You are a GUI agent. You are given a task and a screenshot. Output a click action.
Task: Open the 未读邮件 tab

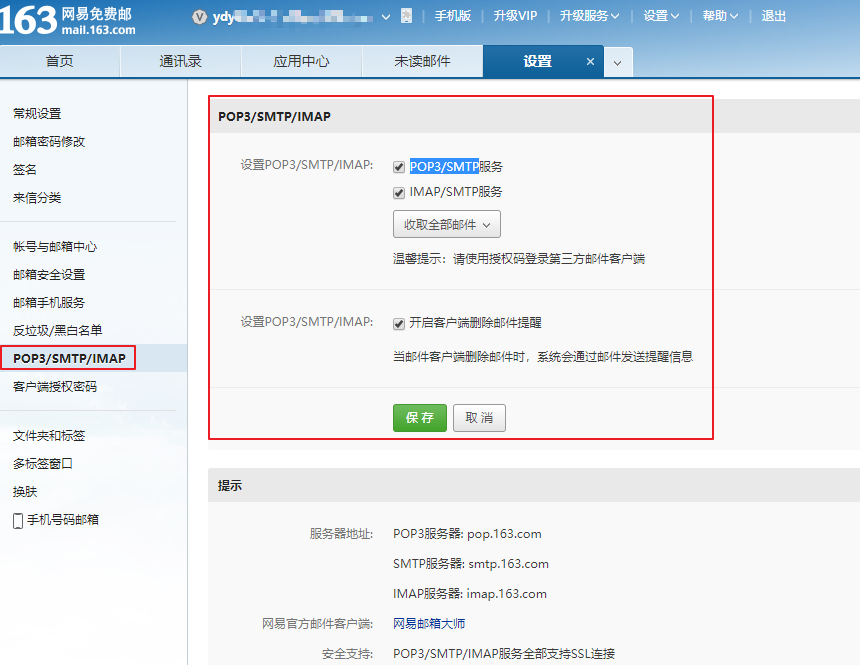pyautogui.click(x=422, y=61)
